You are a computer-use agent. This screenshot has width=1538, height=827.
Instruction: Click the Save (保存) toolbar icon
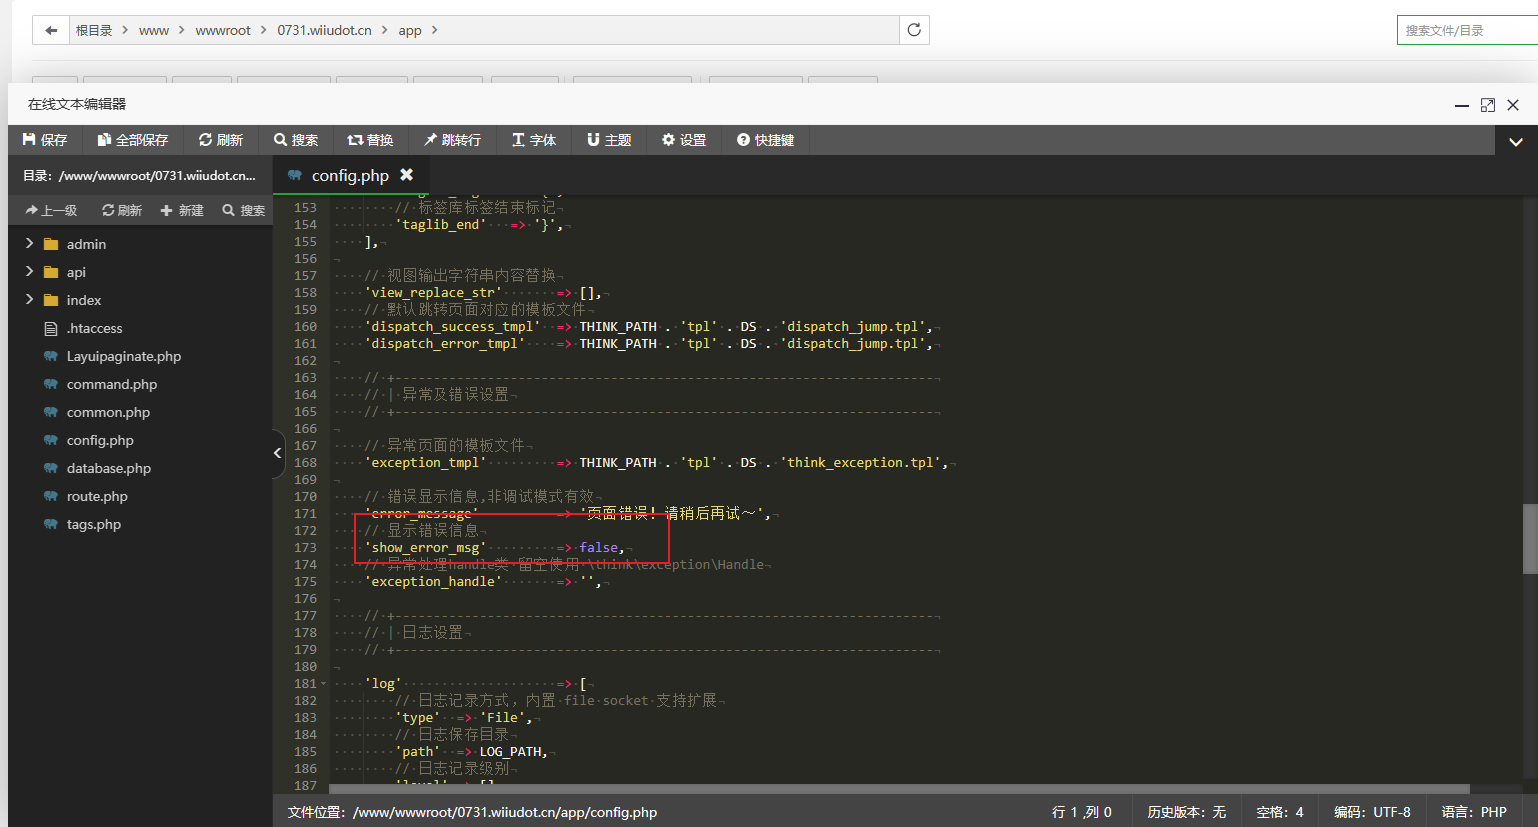[45, 140]
